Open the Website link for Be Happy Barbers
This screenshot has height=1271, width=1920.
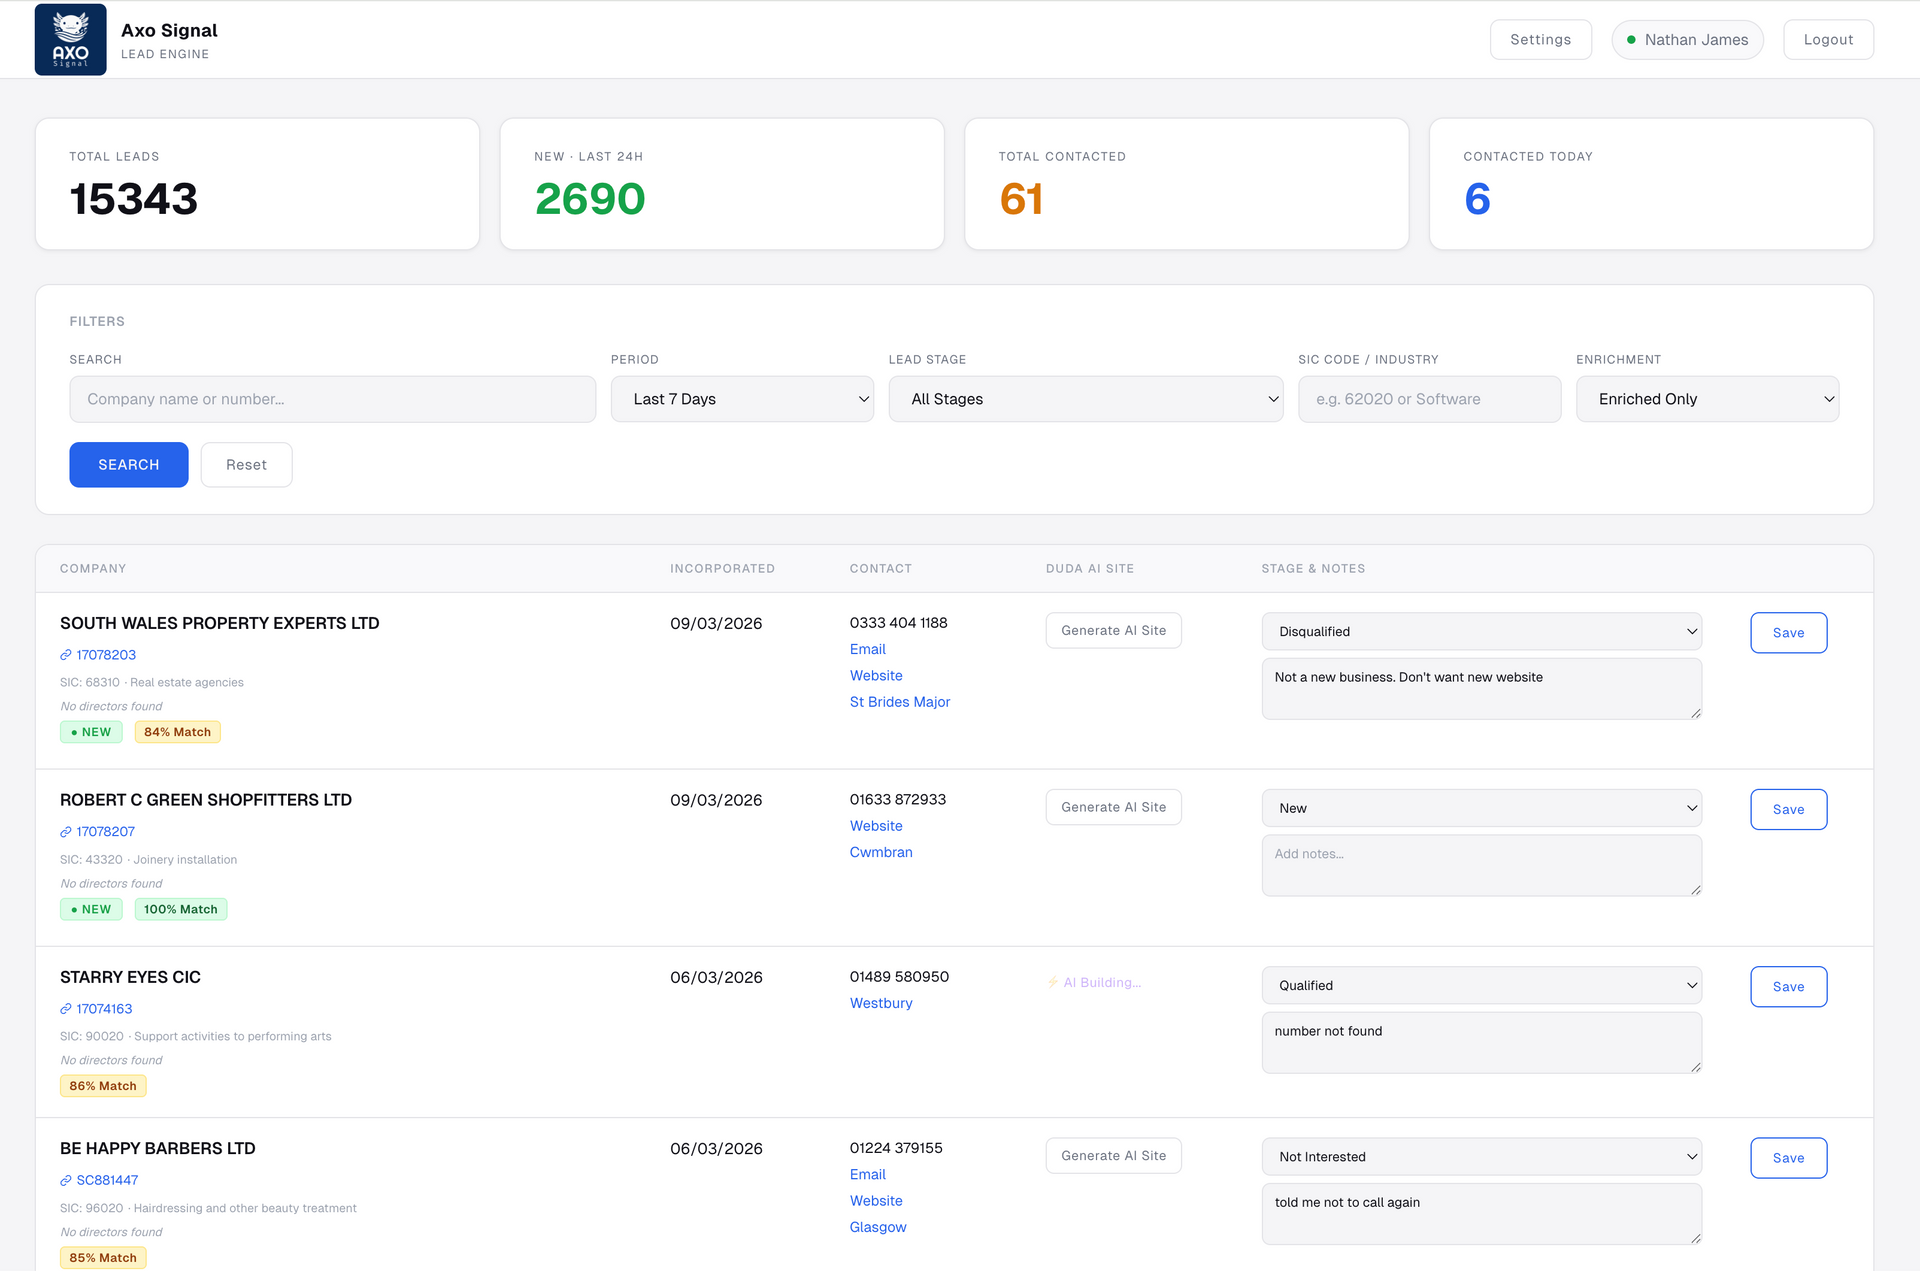click(876, 1200)
